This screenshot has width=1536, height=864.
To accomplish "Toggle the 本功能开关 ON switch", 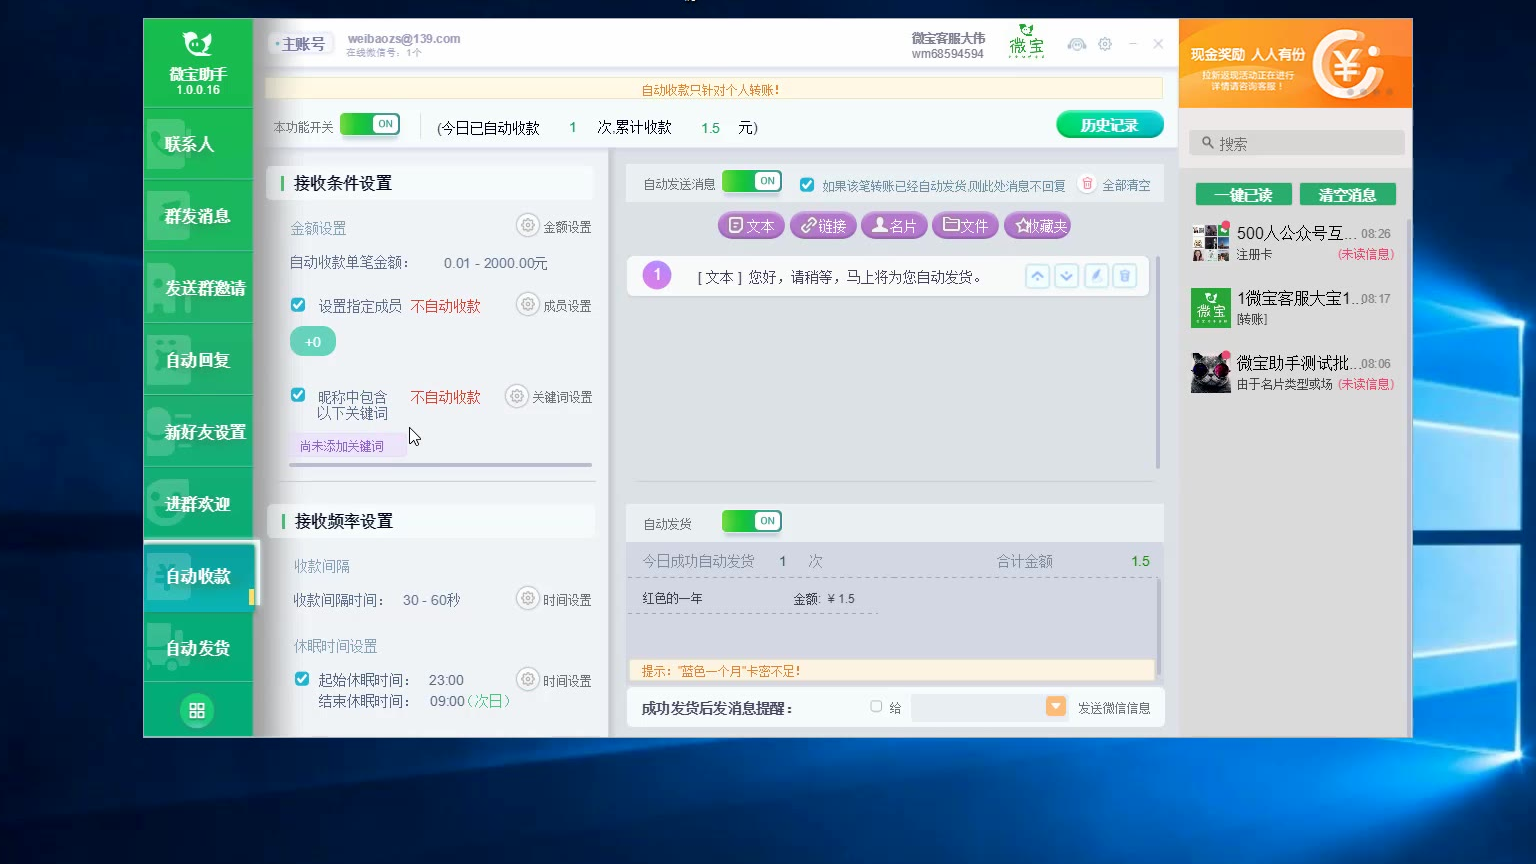I will [x=370, y=124].
